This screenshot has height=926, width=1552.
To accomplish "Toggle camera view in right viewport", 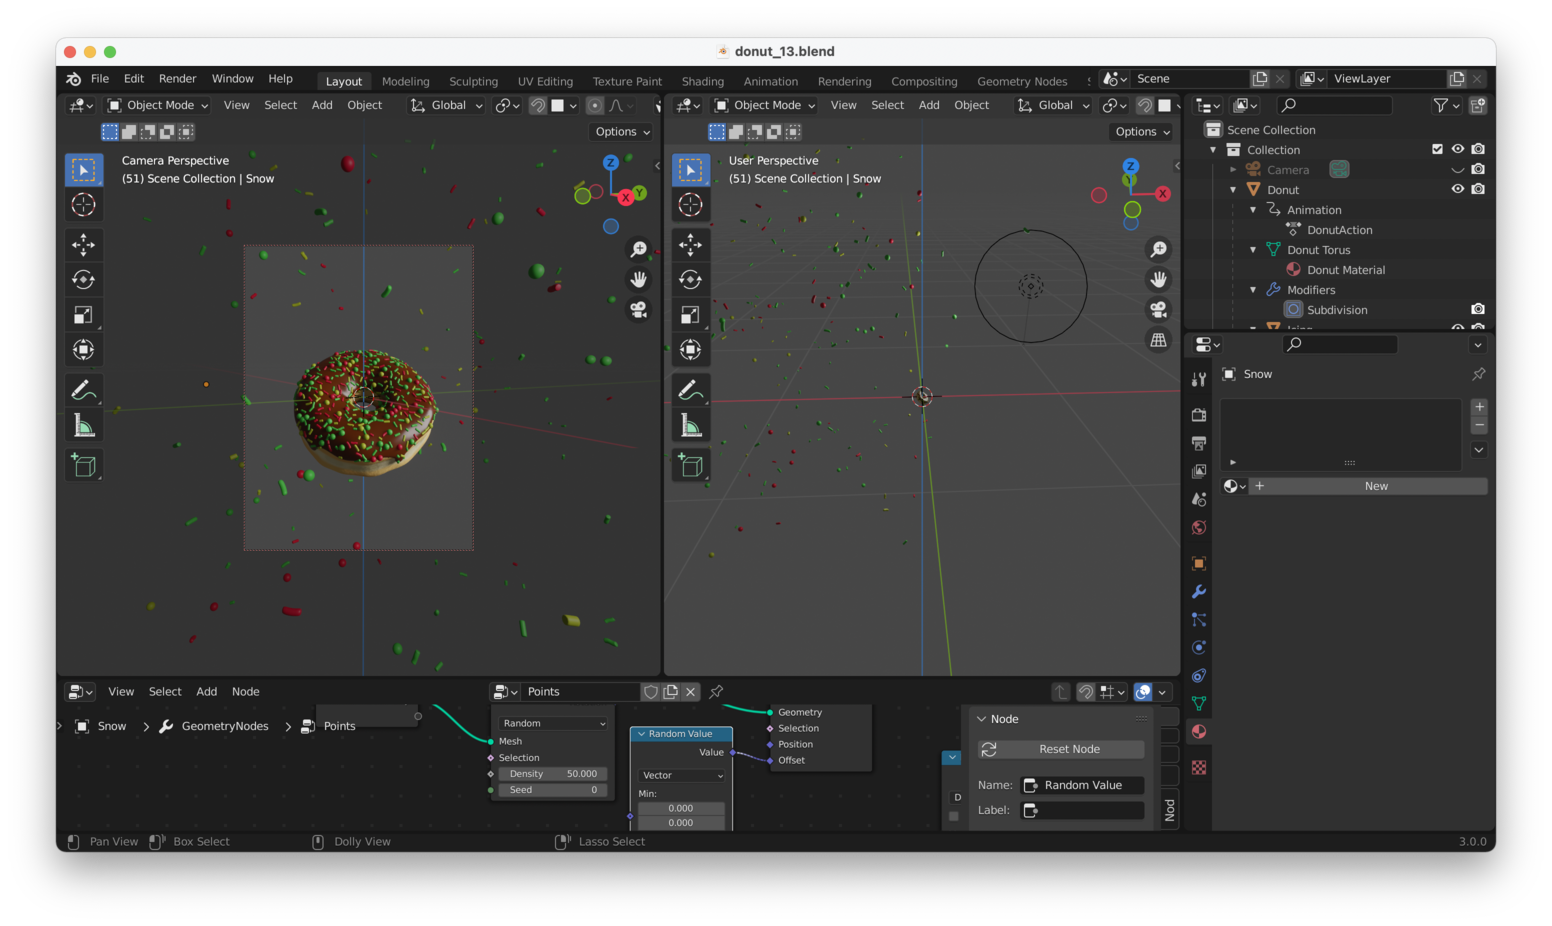I will 1158,310.
